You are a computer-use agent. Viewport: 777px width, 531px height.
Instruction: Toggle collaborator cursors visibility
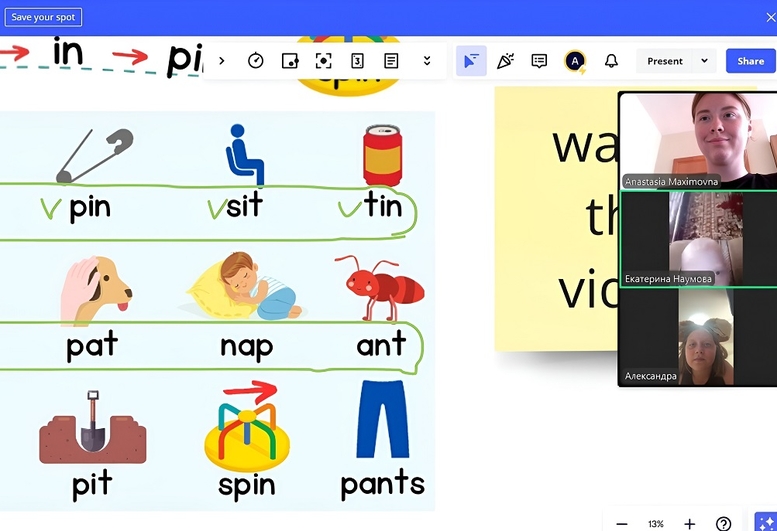(x=471, y=61)
